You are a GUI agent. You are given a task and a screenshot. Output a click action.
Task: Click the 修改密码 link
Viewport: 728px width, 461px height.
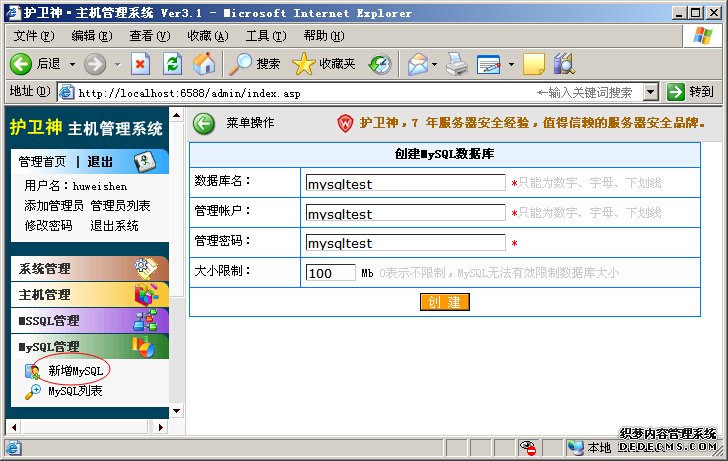pyautogui.click(x=48, y=226)
